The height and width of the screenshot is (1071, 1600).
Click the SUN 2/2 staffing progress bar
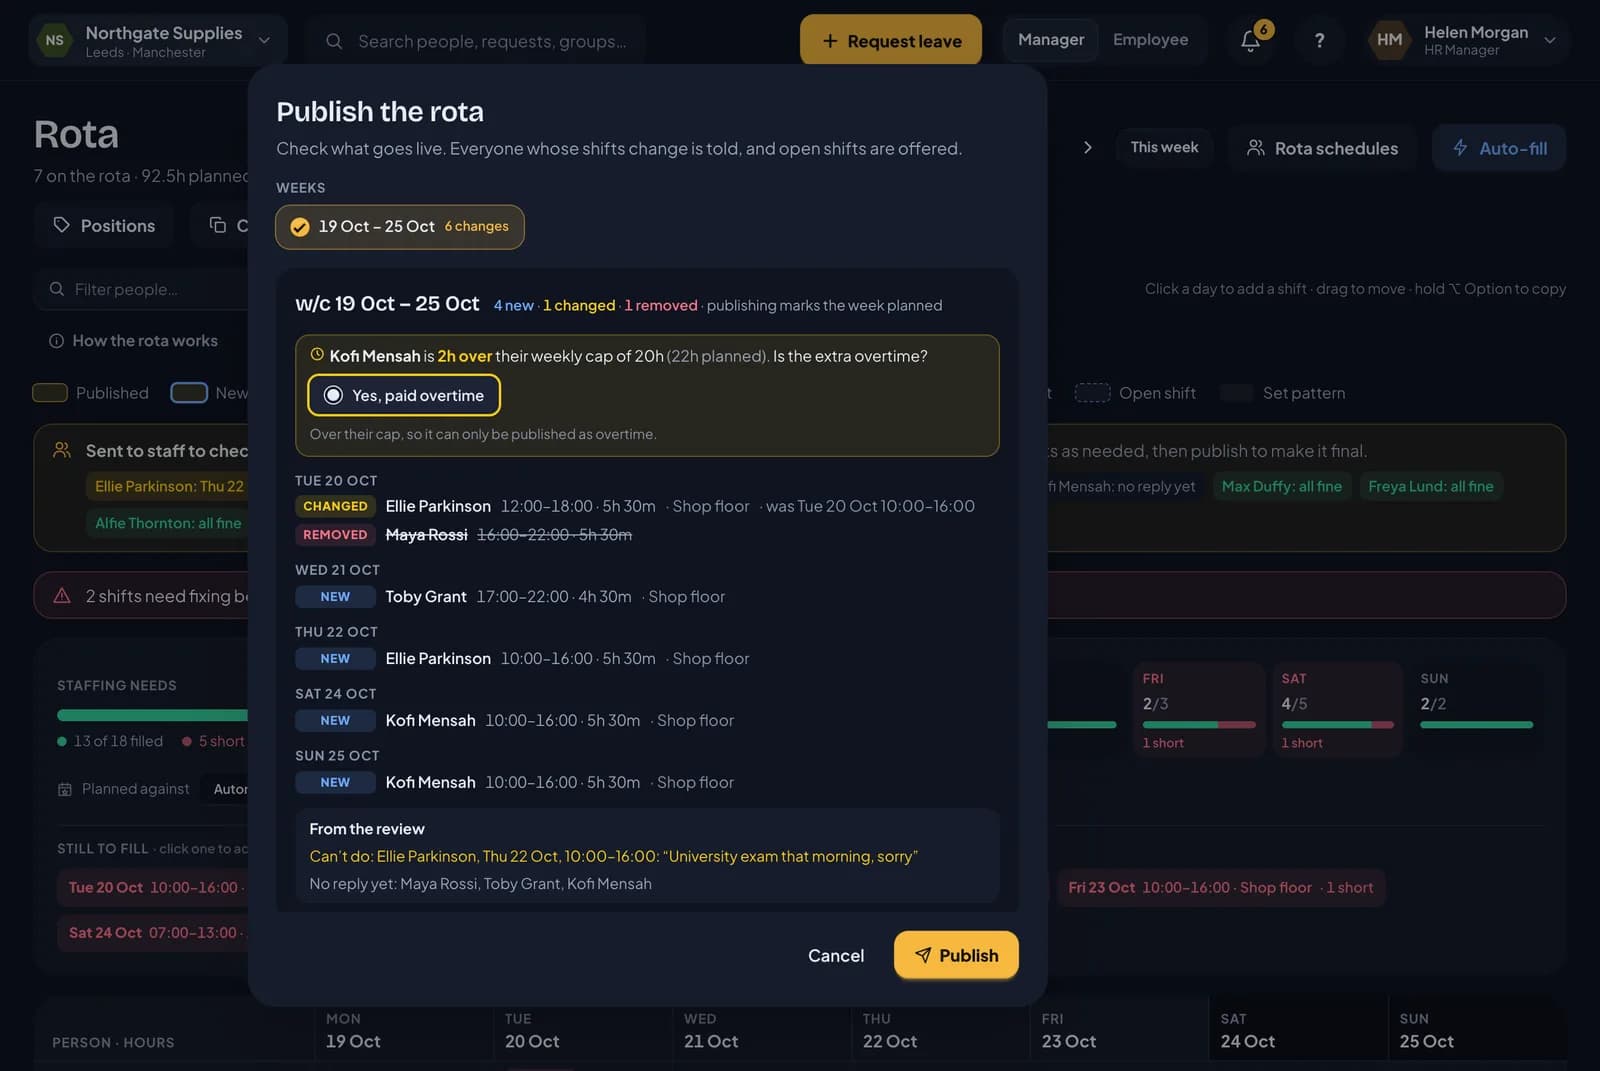pos(1476,724)
